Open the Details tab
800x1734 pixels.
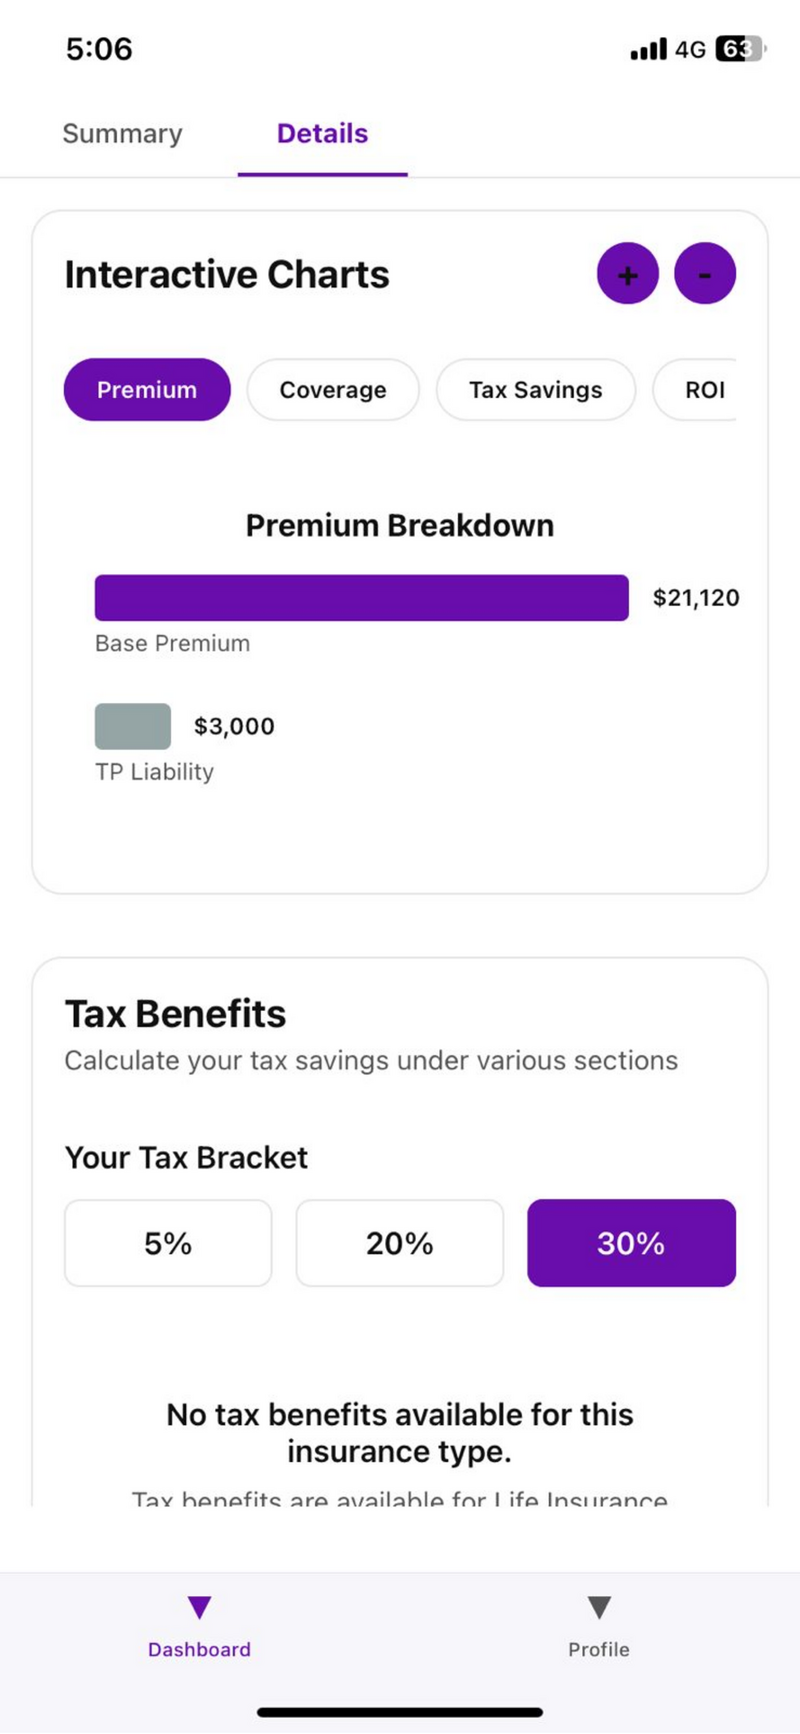tap(321, 133)
